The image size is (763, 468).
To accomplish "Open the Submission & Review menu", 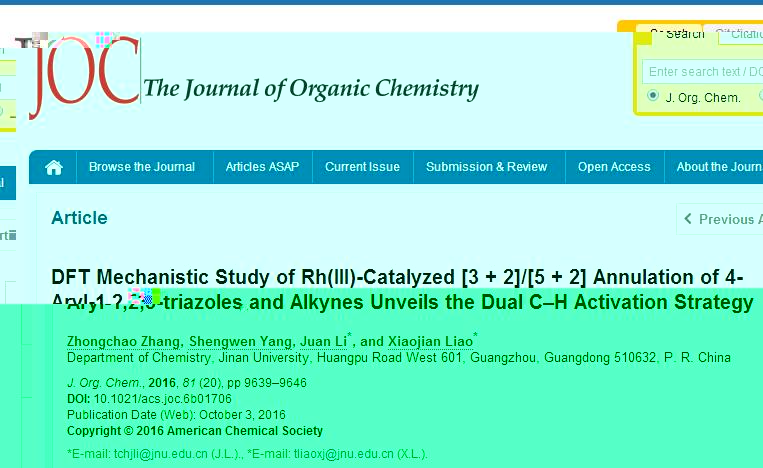I will coord(487,167).
